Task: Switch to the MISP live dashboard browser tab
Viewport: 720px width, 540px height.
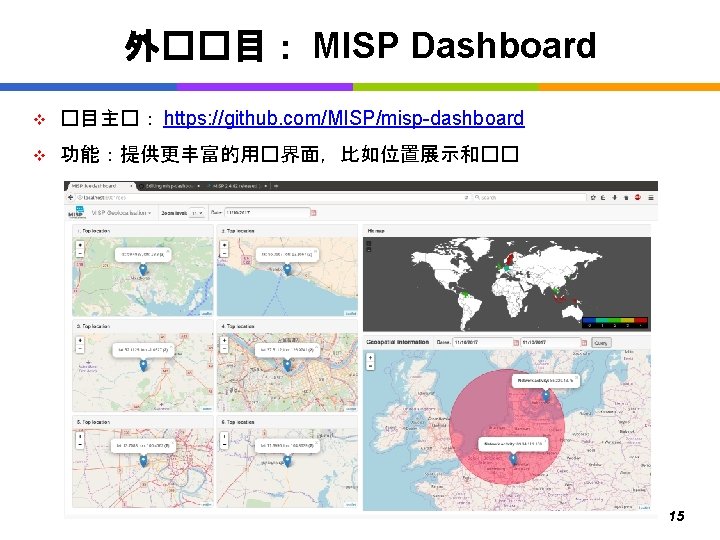Action: tap(99, 186)
